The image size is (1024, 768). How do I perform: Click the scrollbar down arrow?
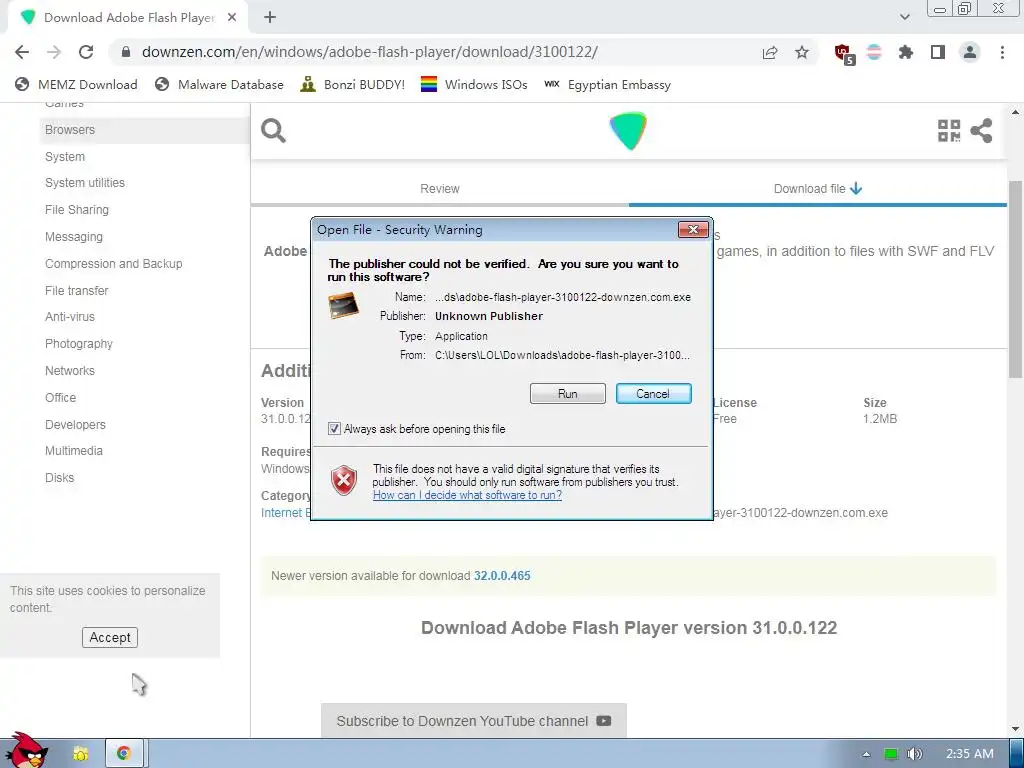pos(1015,729)
